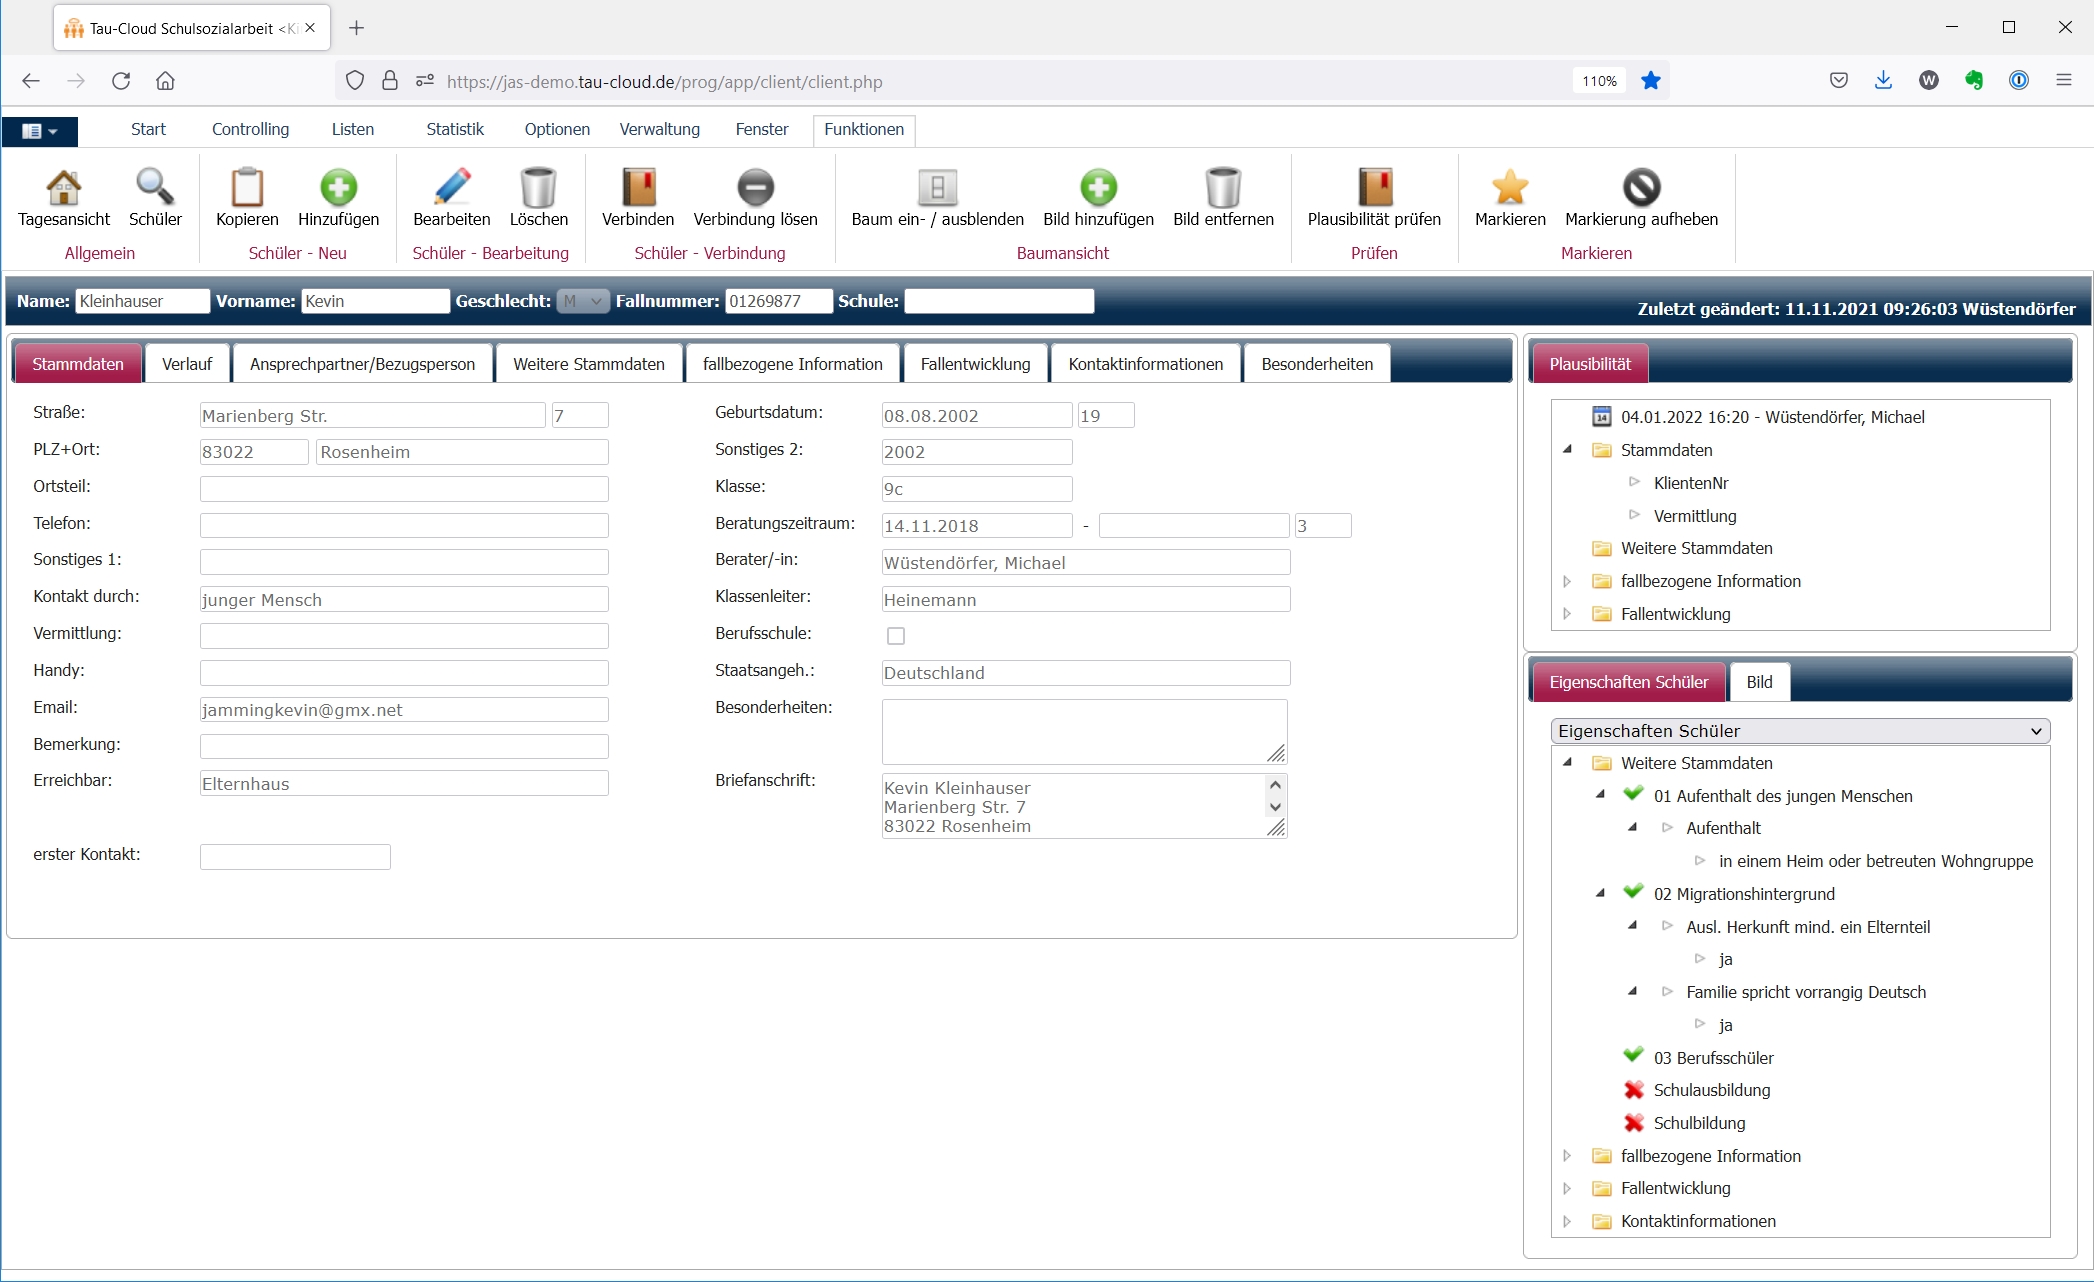
Task: Switch to the Verlauf tab
Action: tap(187, 364)
